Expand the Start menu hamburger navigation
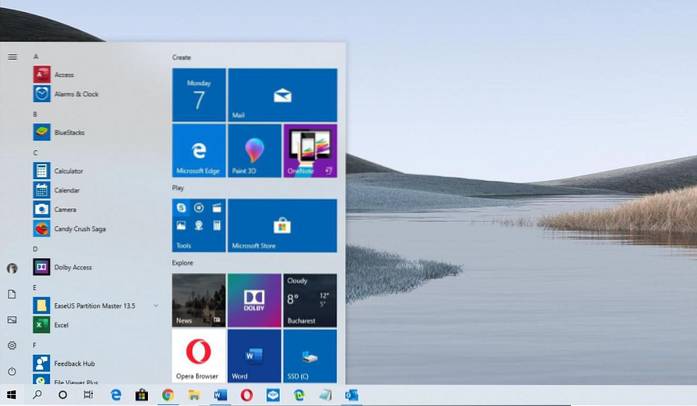The height and width of the screenshot is (406, 697). [x=12, y=57]
